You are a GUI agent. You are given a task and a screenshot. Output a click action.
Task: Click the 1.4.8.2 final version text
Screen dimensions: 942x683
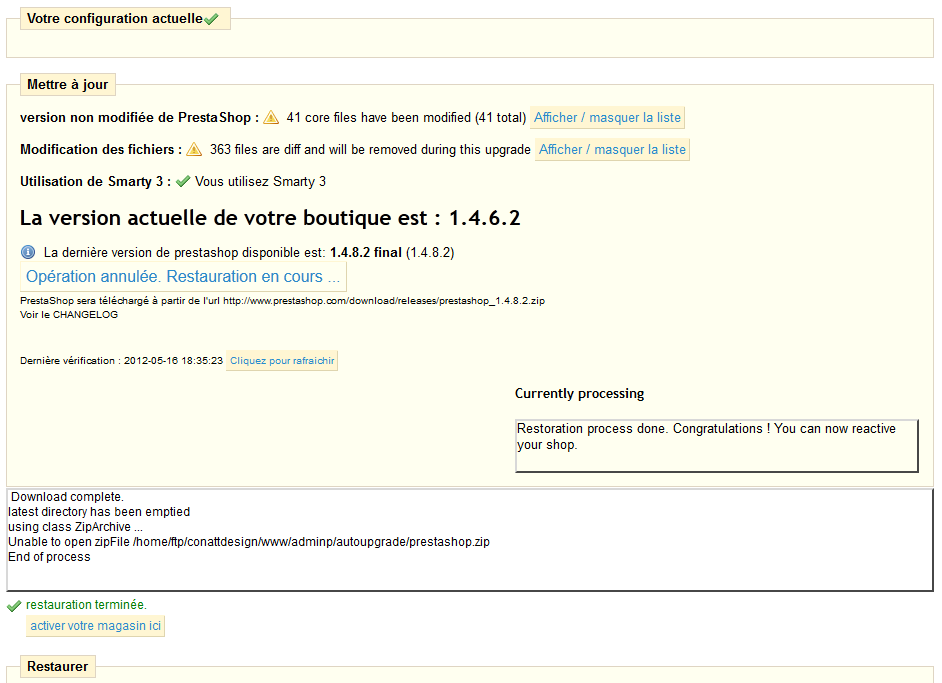[x=365, y=252]
